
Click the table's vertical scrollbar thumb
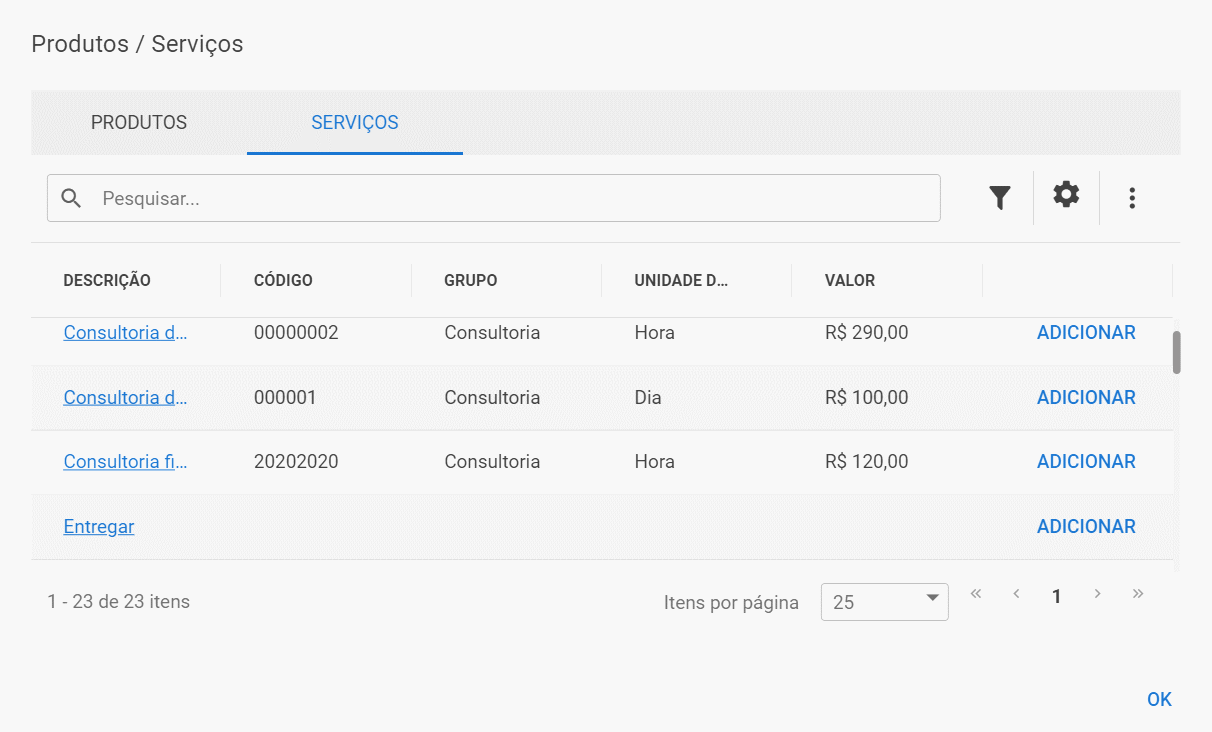[1177, 352]
